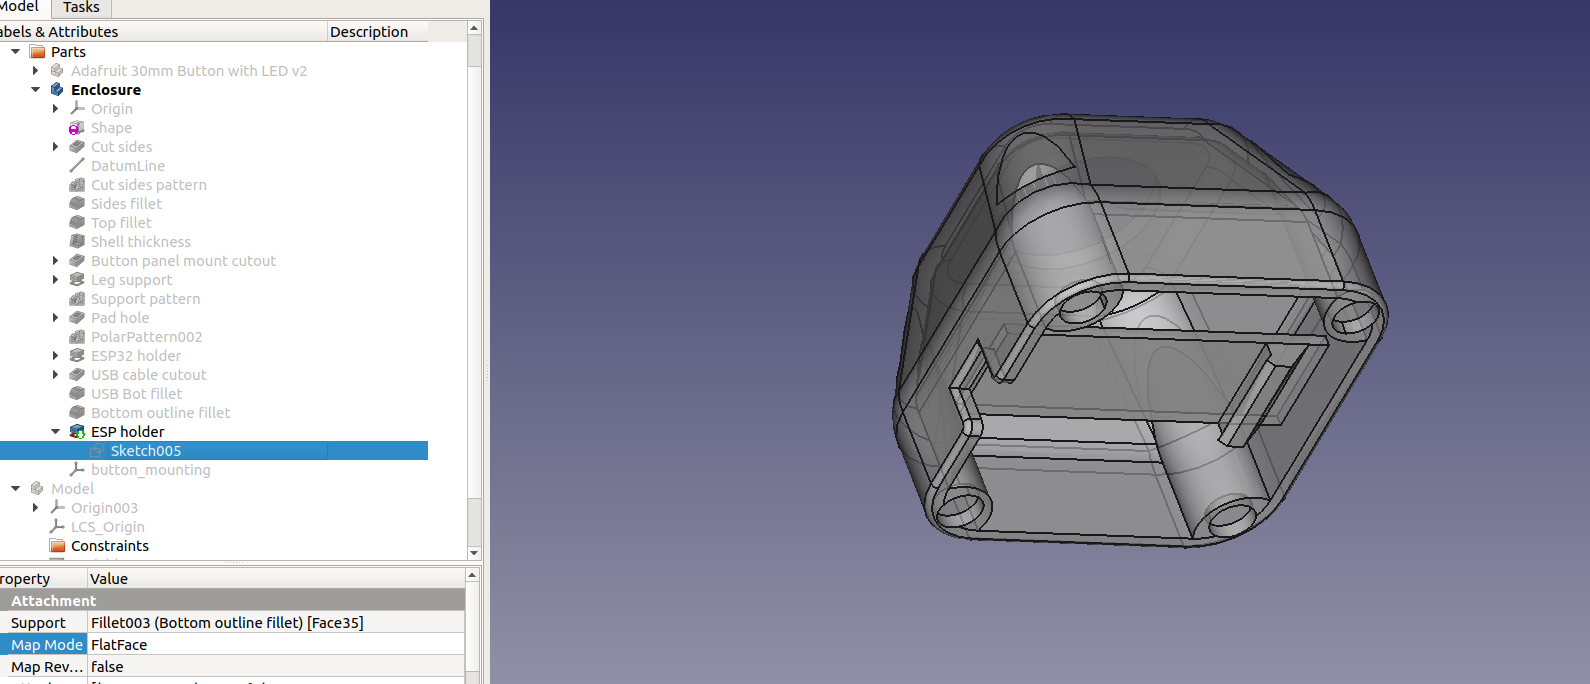Click the Map Reversed false value
The image size is (1590, 684).
click(x=276, y=667)
